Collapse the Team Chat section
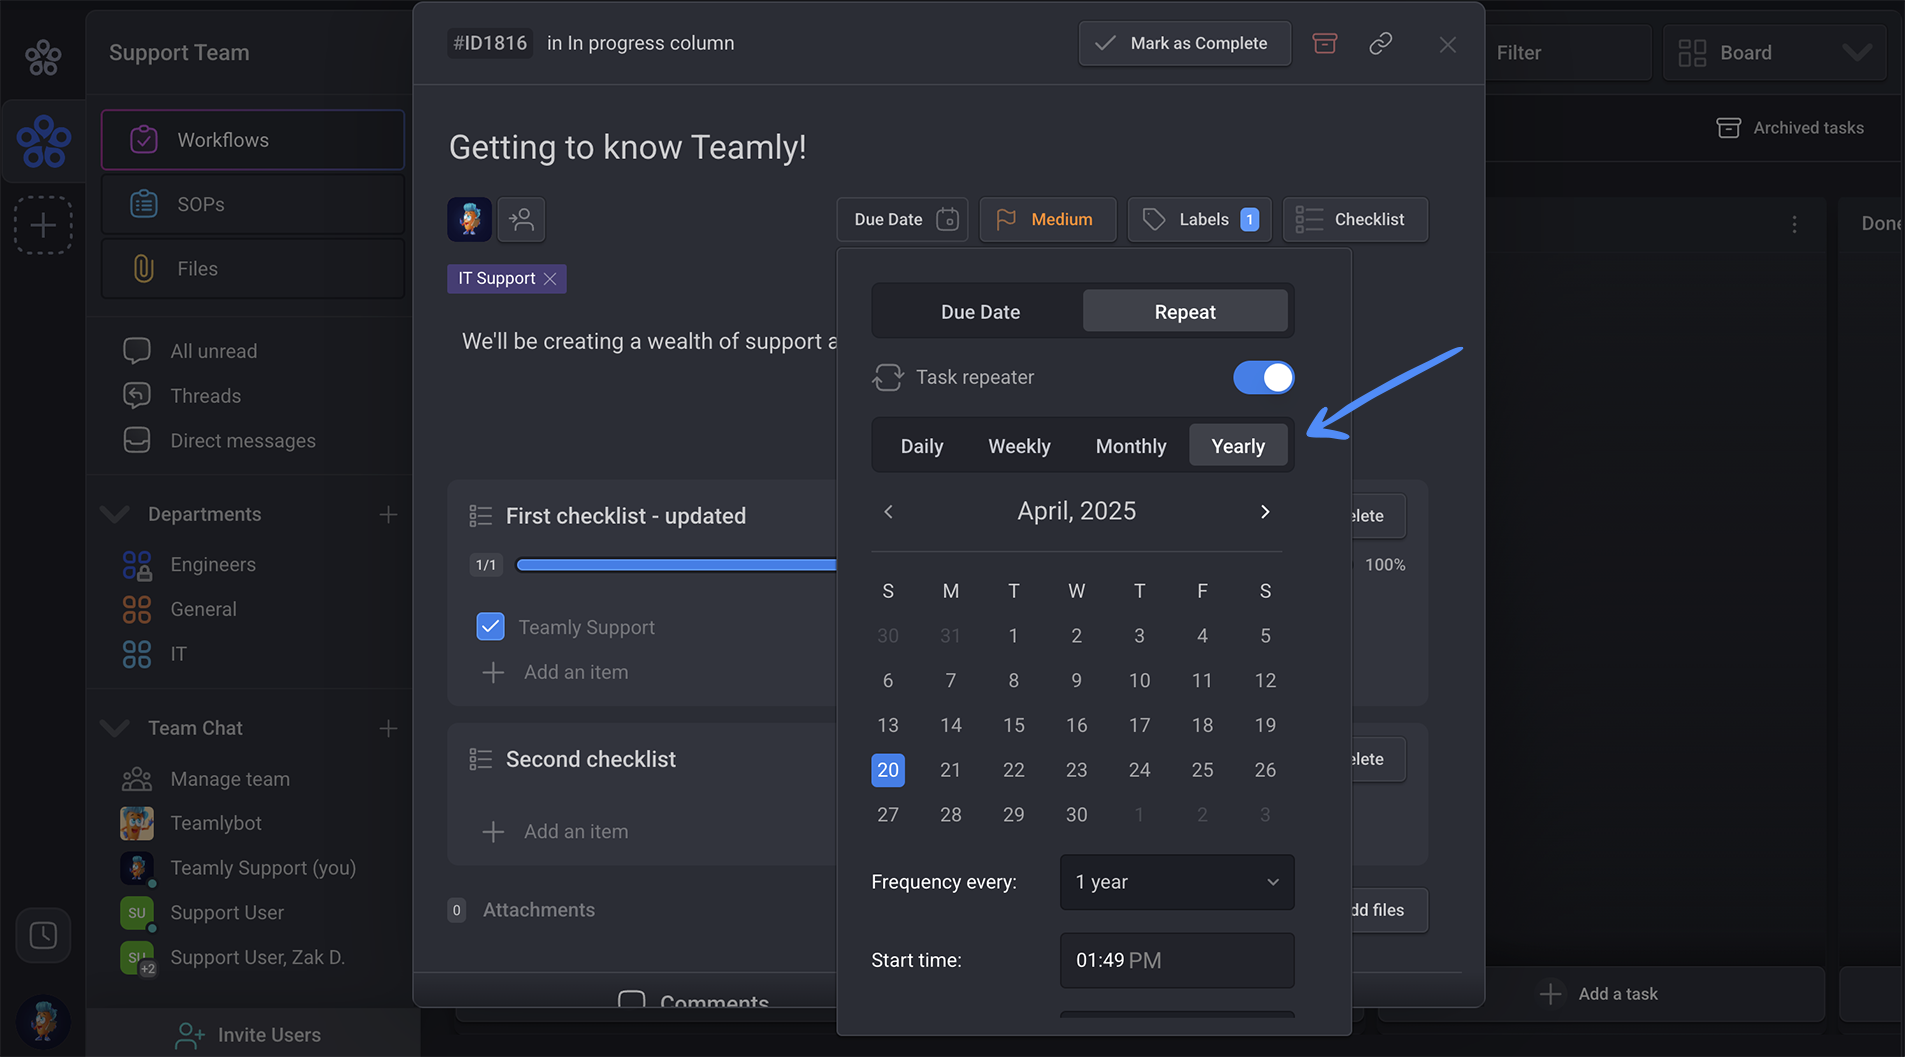The height and width of the screenshot is (1057, 1905). click(x=115, y=728)
